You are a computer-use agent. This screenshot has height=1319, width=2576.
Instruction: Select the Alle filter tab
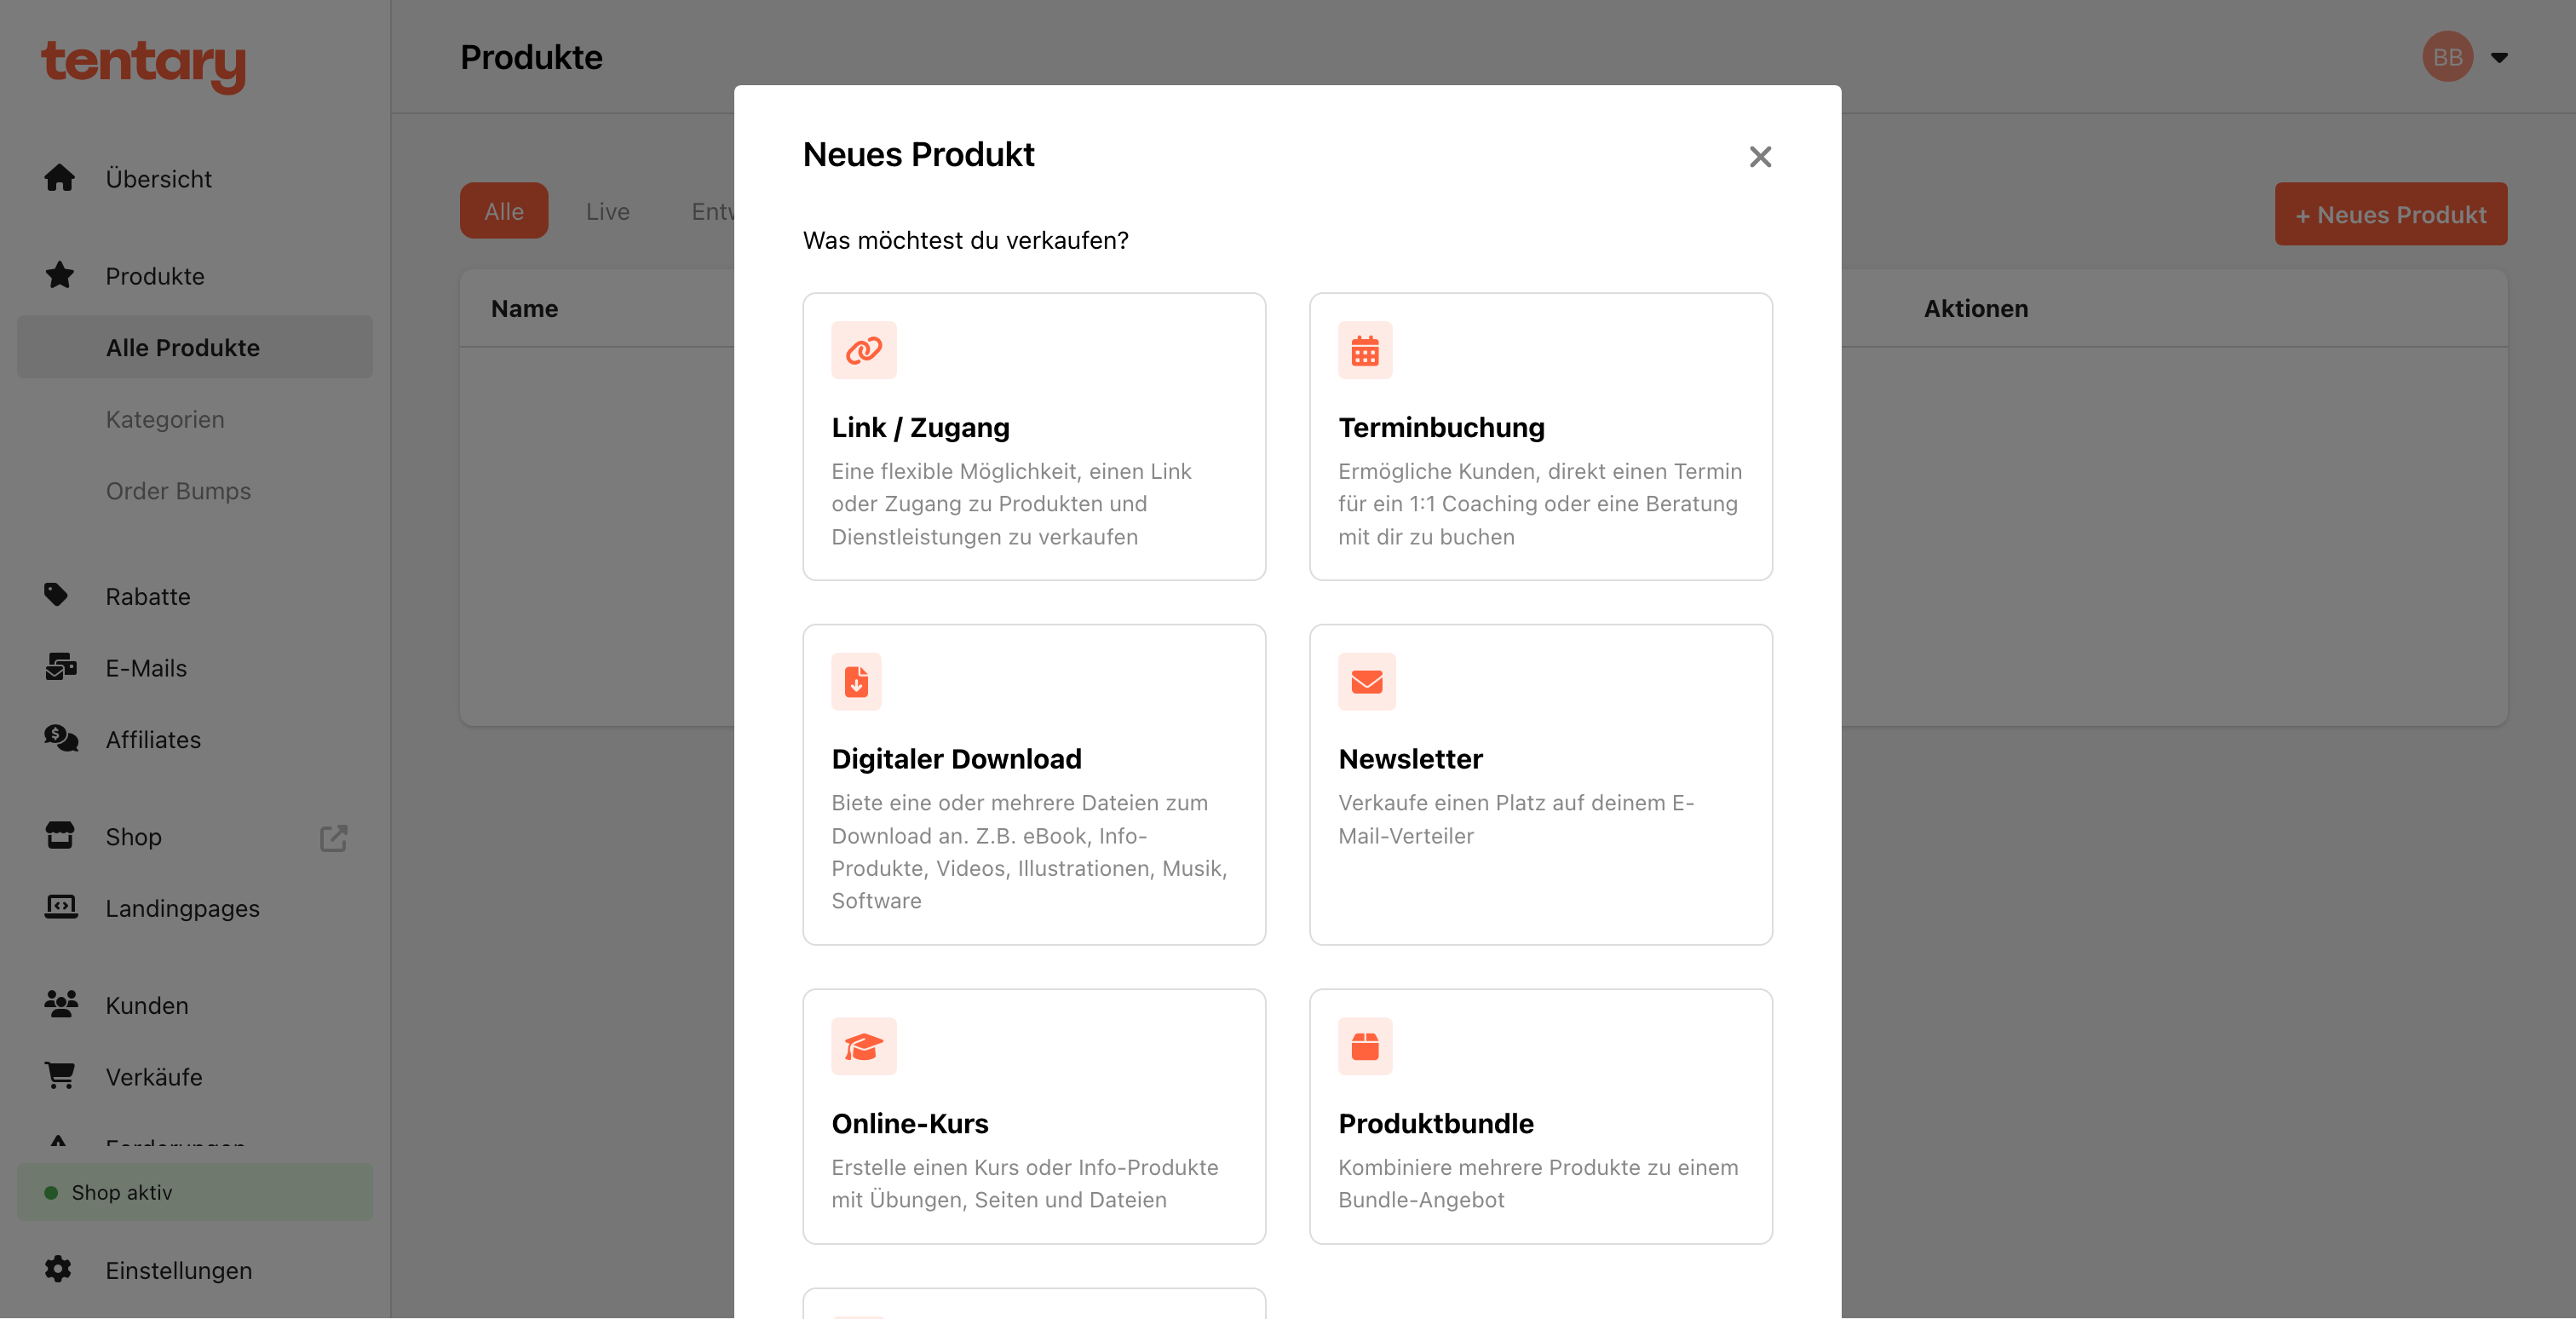[x=504, y=211]
